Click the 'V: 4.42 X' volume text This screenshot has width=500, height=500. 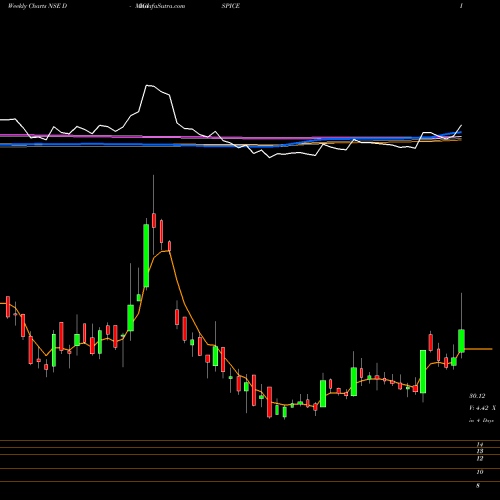click(x=482, y=408)
